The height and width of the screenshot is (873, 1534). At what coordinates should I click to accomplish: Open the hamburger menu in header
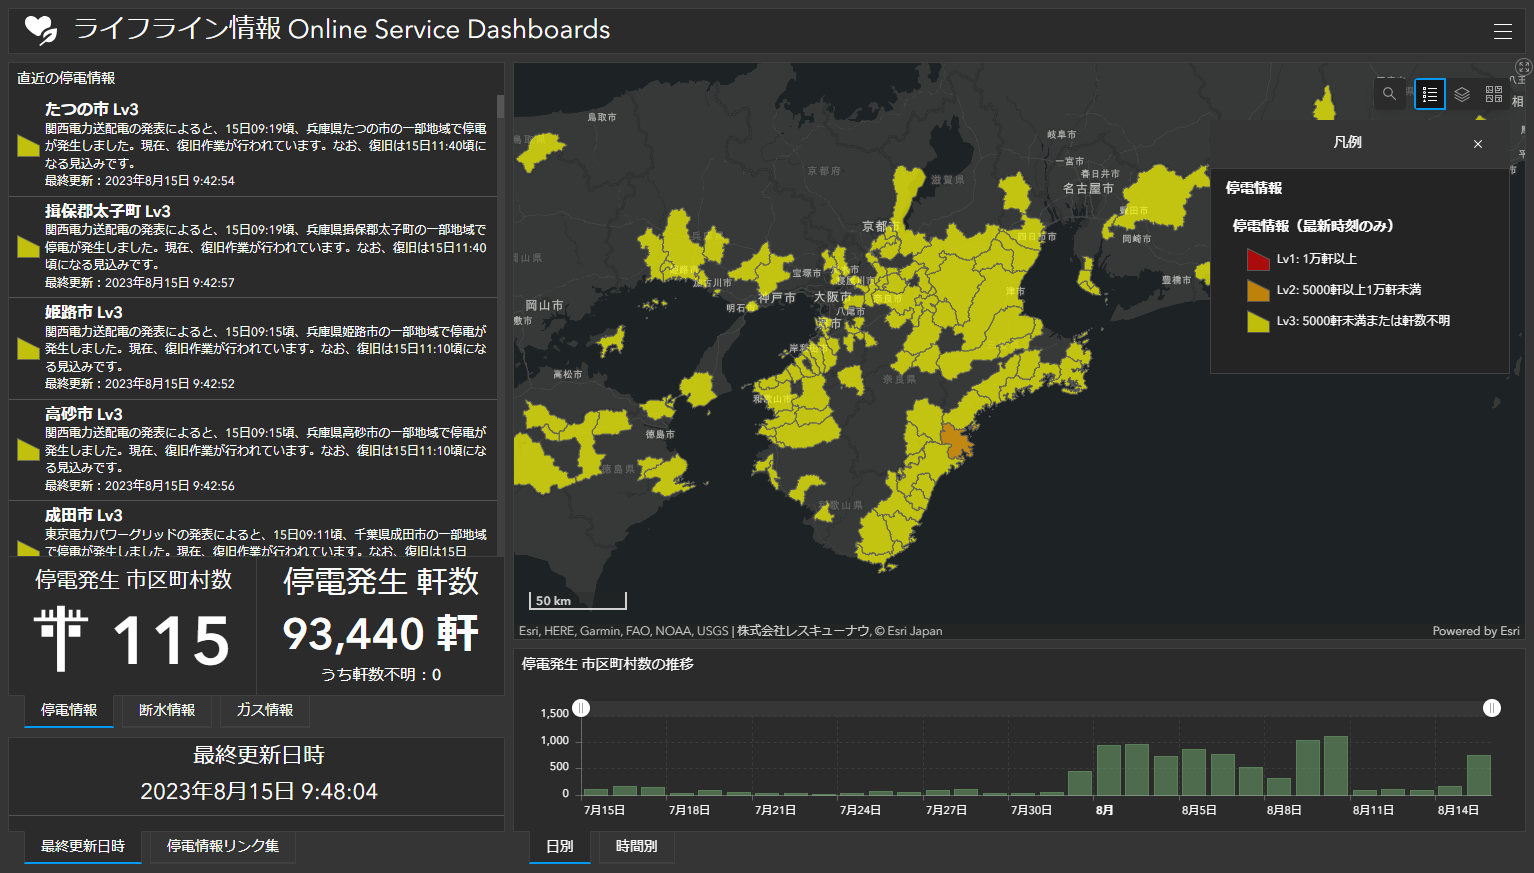pyautogui.click(x=1502, y=31)
